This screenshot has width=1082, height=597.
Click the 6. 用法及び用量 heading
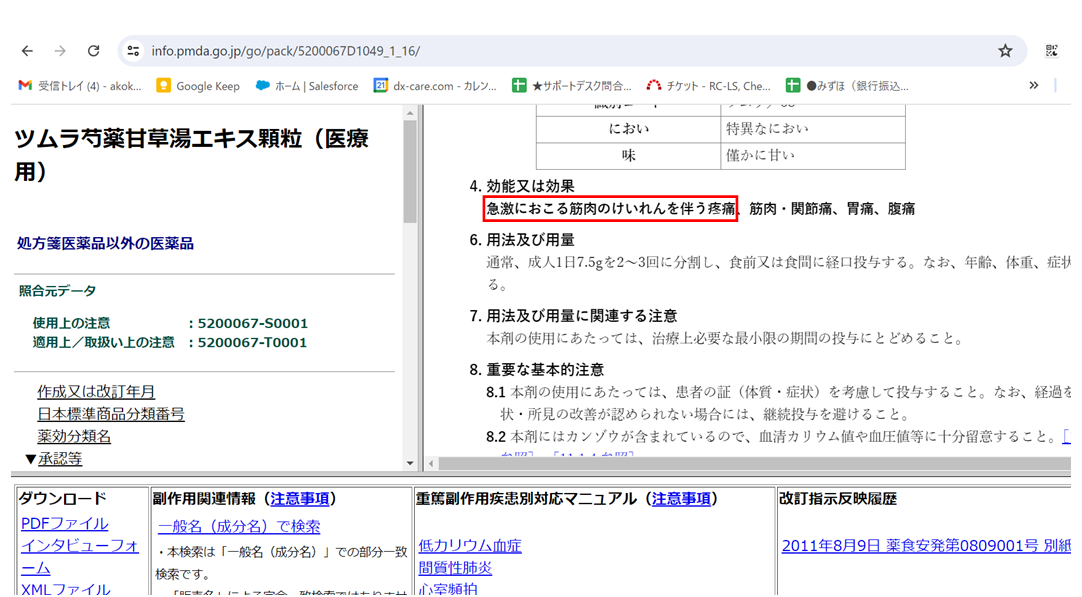tap(522, 240)
